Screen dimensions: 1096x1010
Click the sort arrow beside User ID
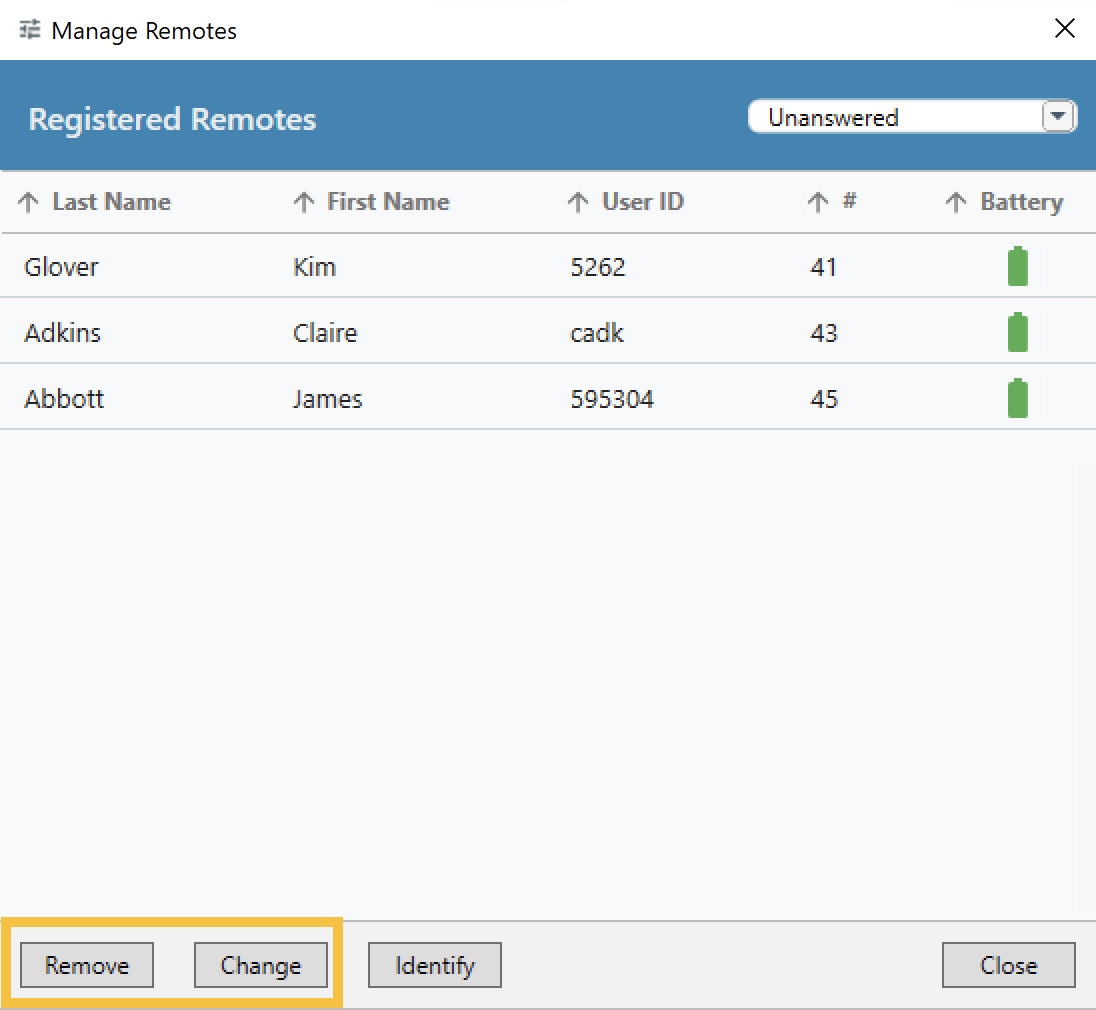pyautogui.click(x=578, y=203)
